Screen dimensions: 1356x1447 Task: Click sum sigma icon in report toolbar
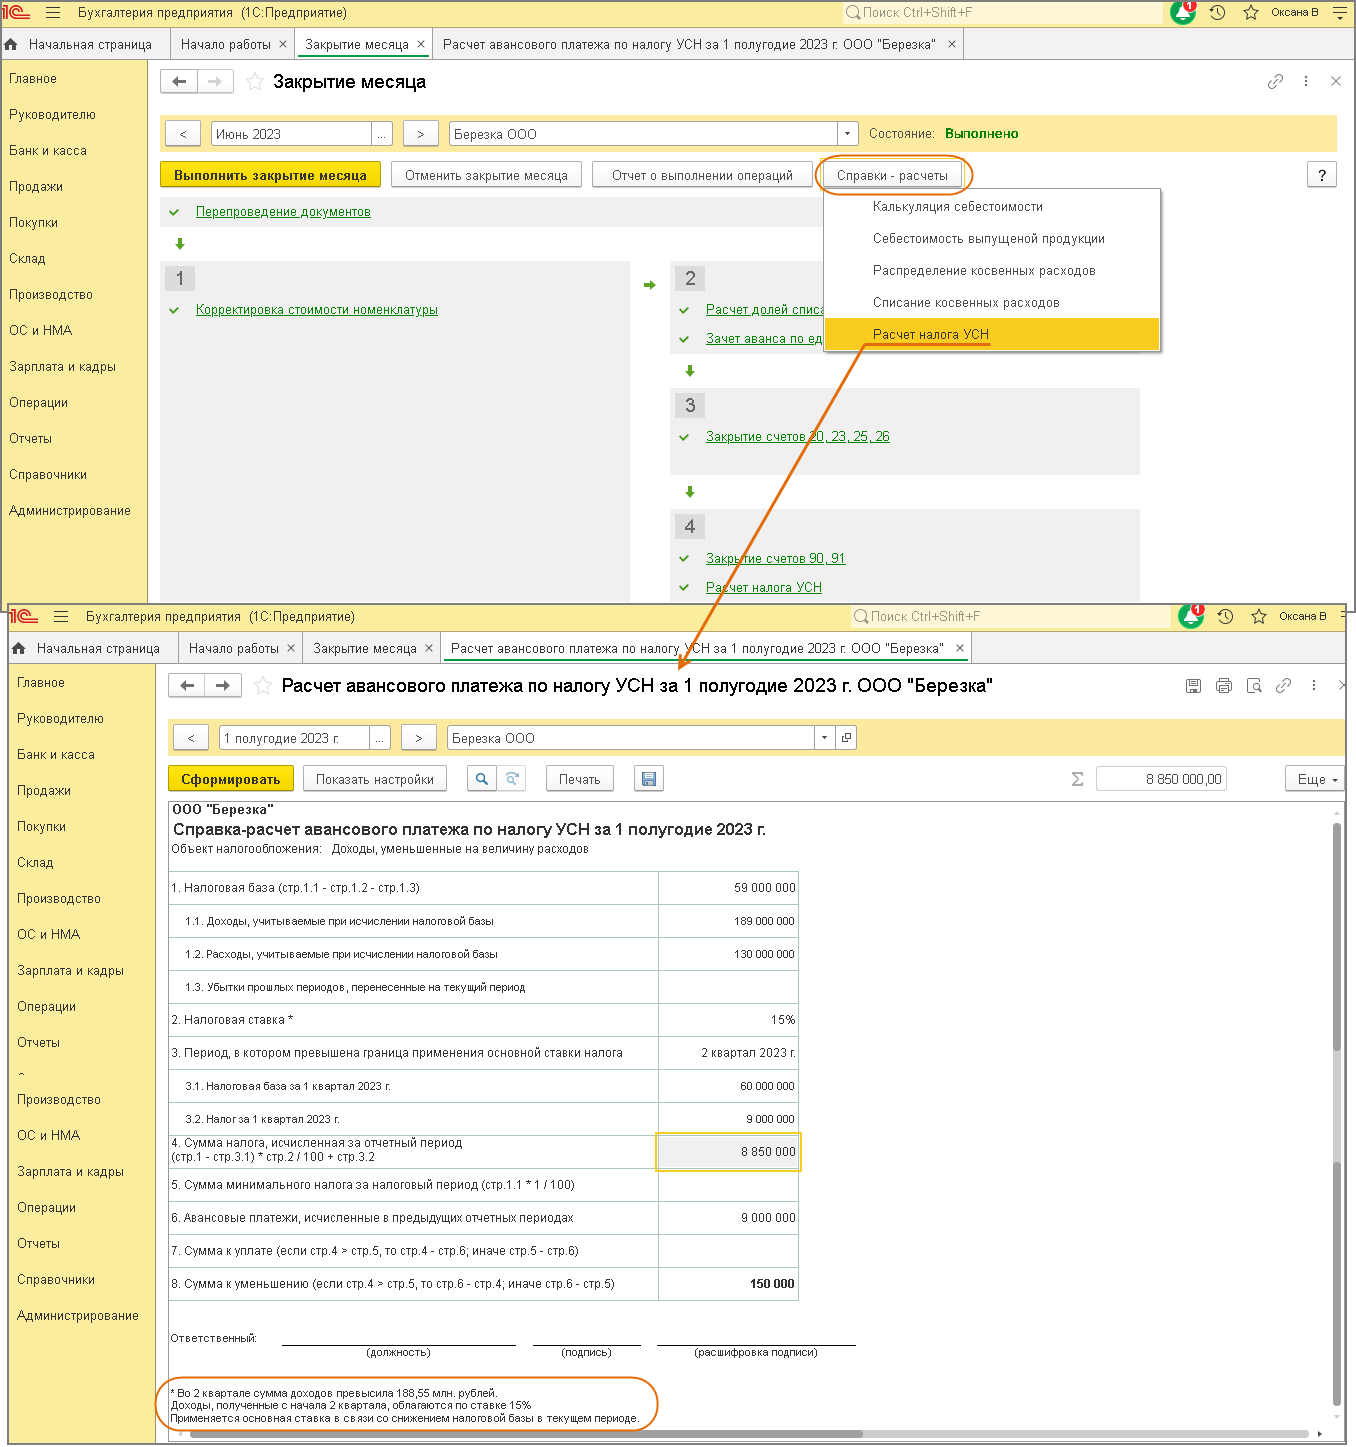point(1077,779)
